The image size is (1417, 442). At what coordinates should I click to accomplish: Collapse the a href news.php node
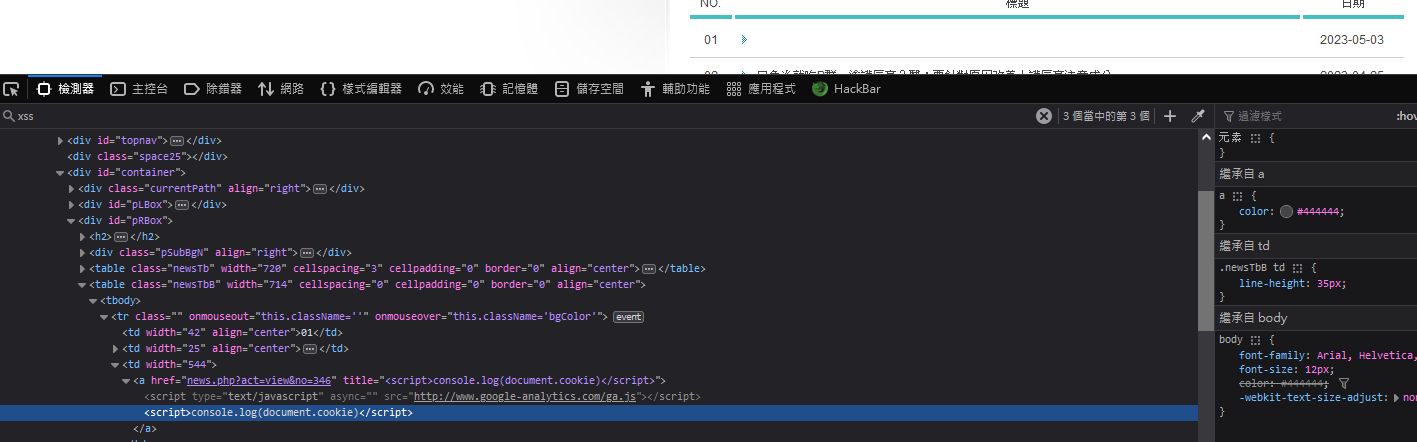click(126, 381)
